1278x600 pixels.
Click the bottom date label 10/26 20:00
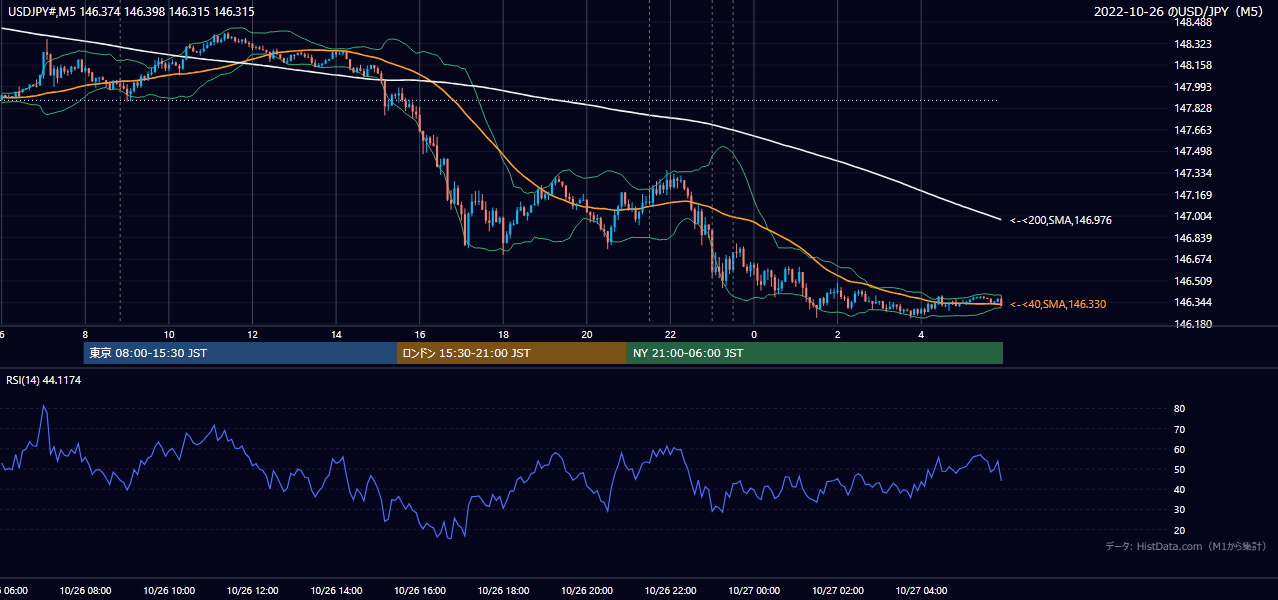587,590
